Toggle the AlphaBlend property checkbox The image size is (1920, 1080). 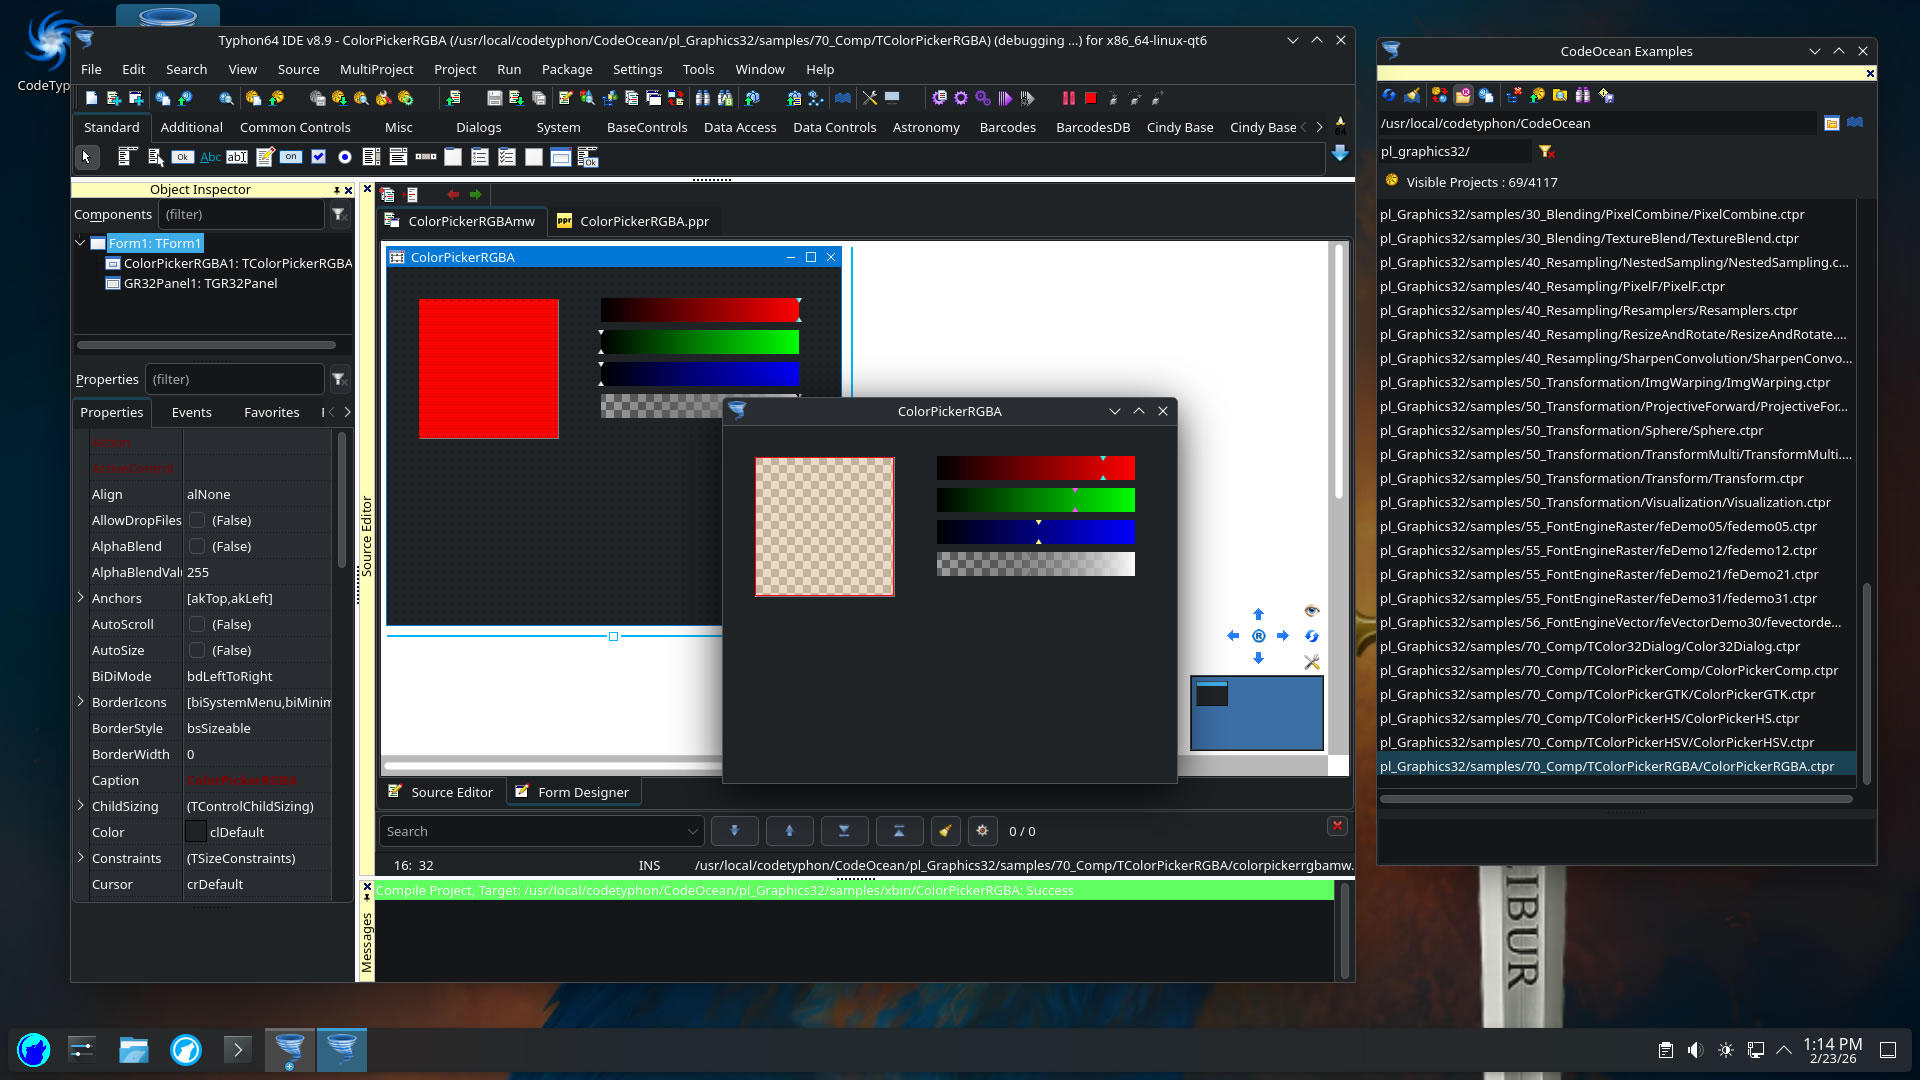click(x=197, y=546)
